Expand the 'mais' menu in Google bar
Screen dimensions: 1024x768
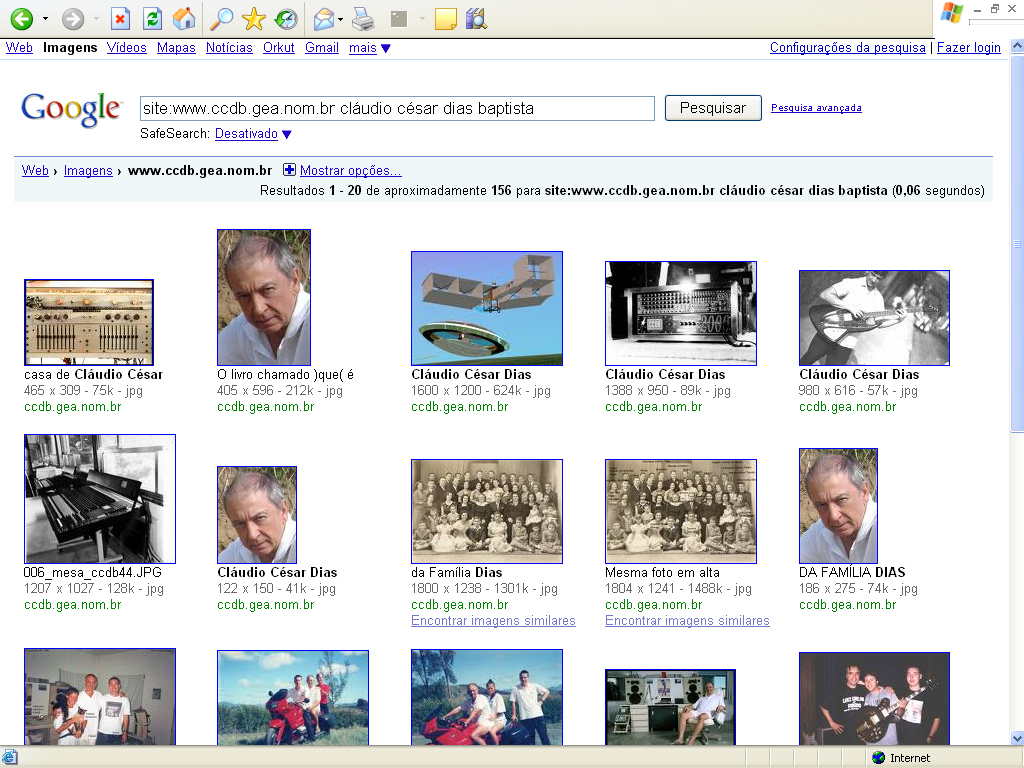[x=386, y=48]
